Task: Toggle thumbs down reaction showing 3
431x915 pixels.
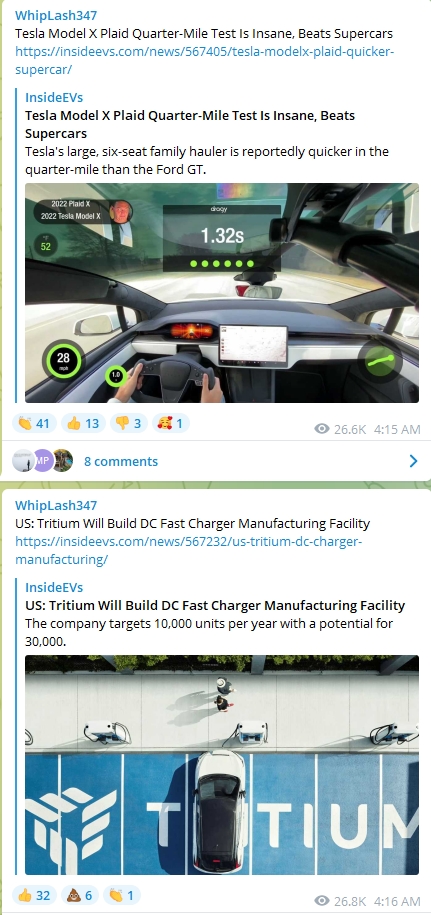Action: (128, 423)
